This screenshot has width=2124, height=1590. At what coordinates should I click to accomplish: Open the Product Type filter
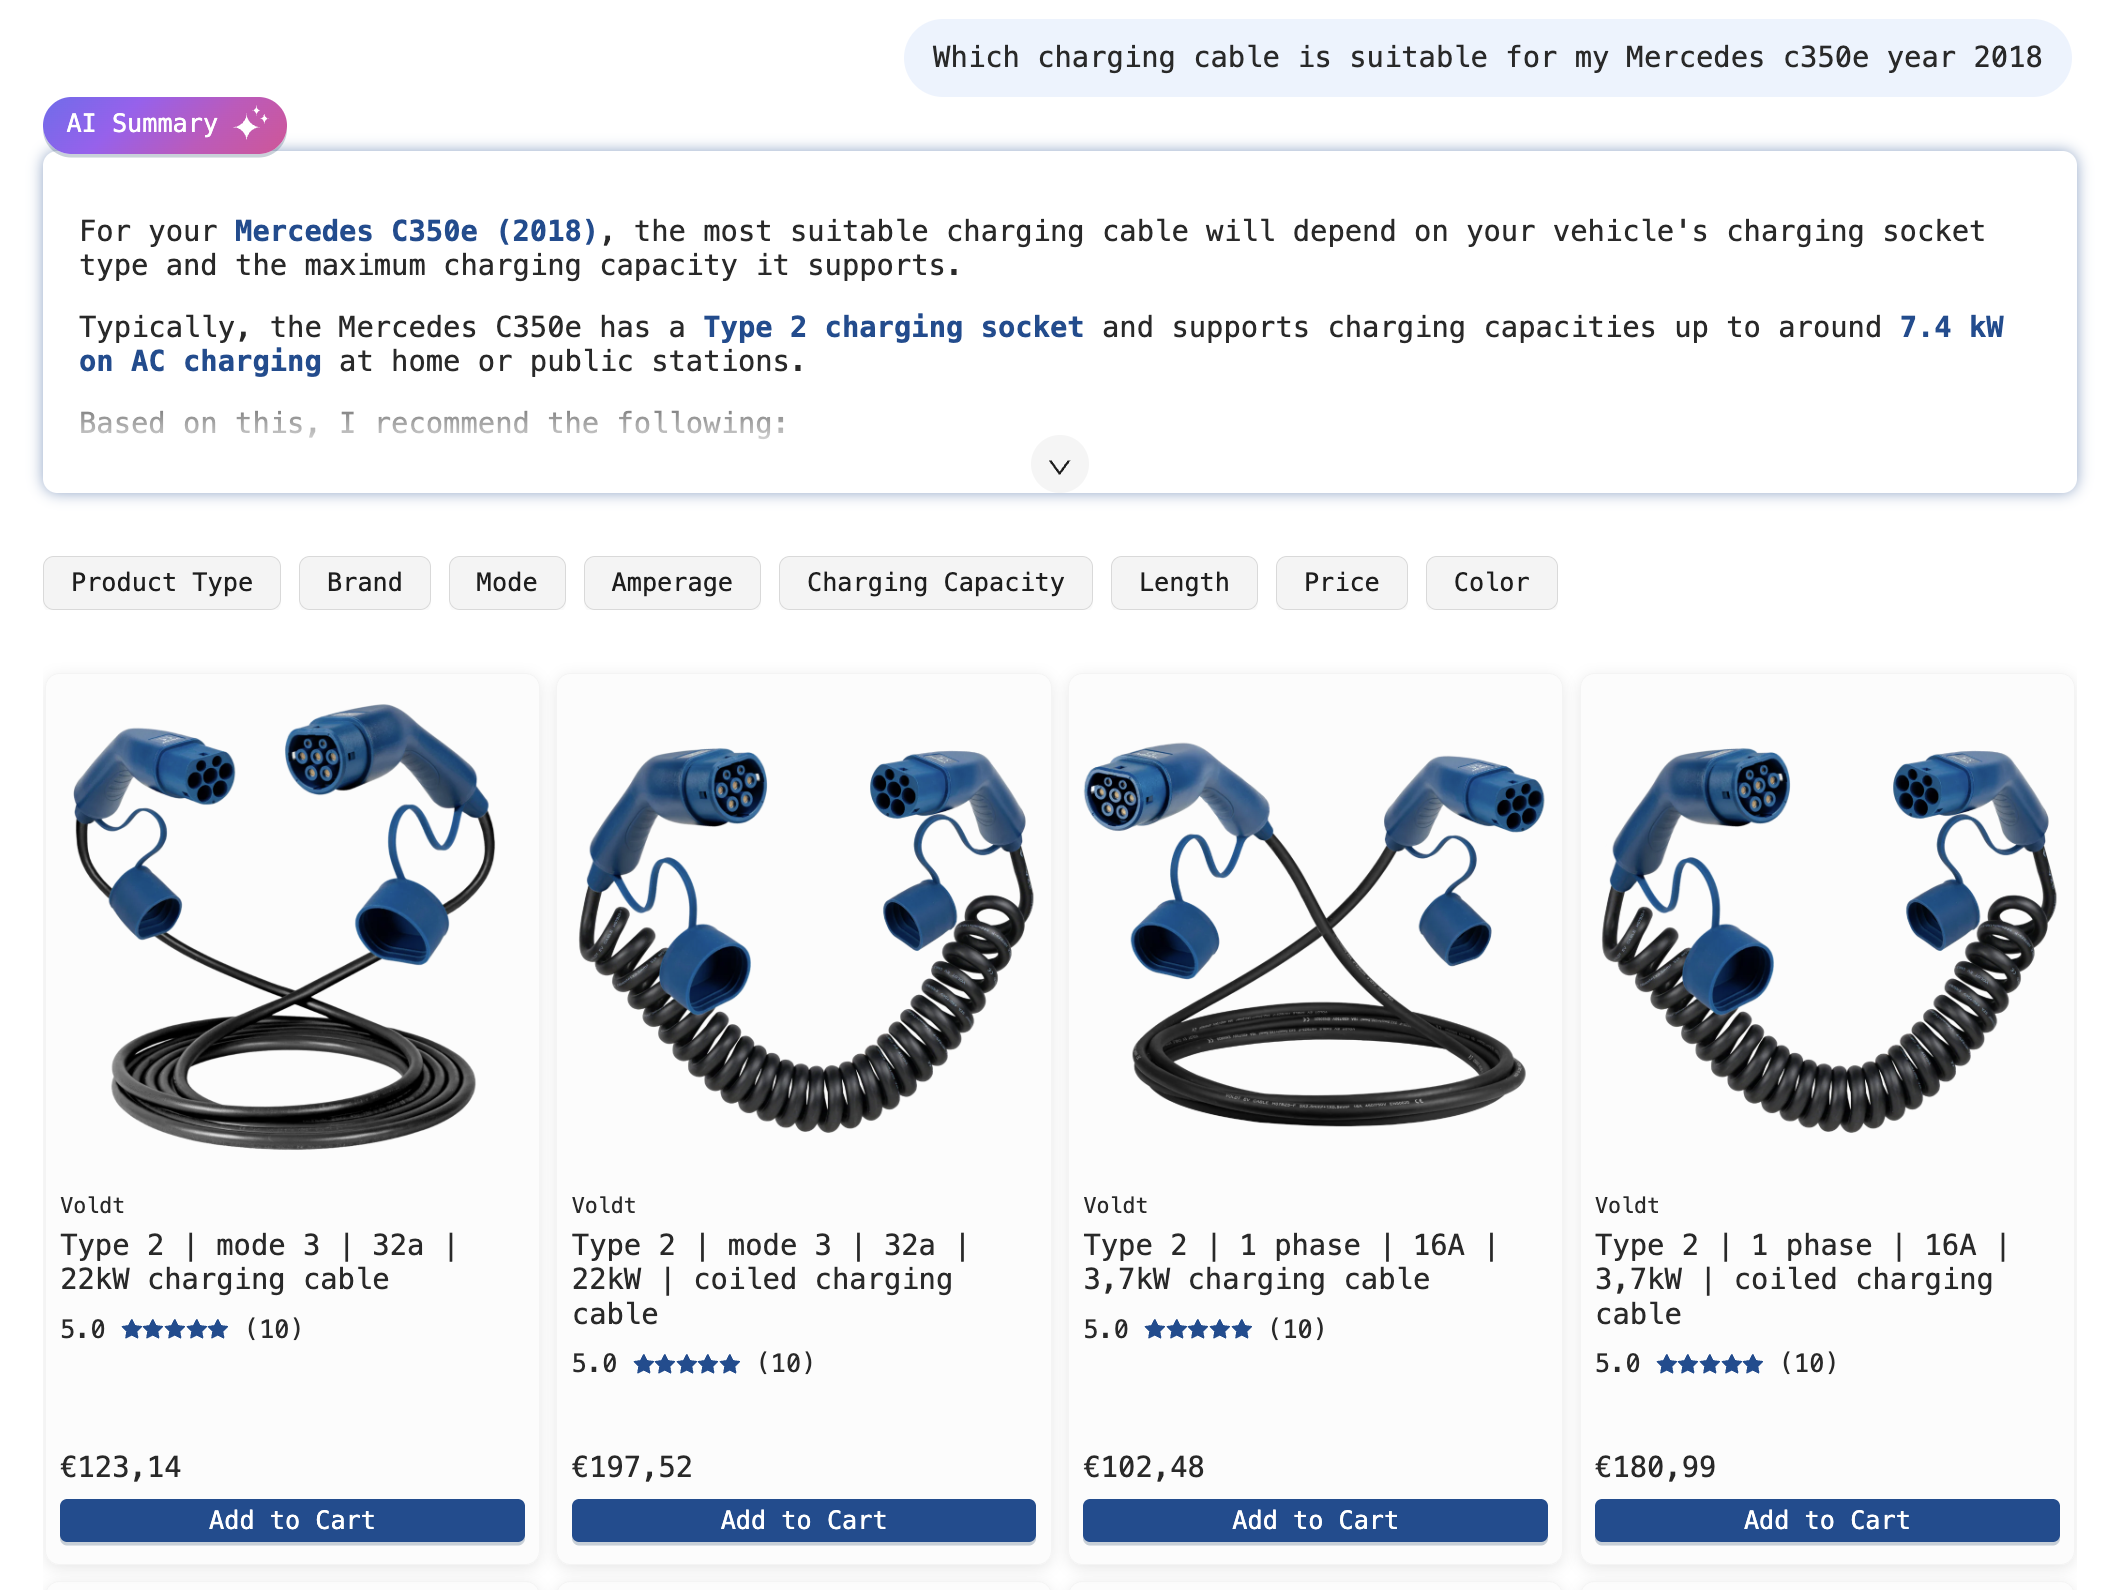click(162, 582)
